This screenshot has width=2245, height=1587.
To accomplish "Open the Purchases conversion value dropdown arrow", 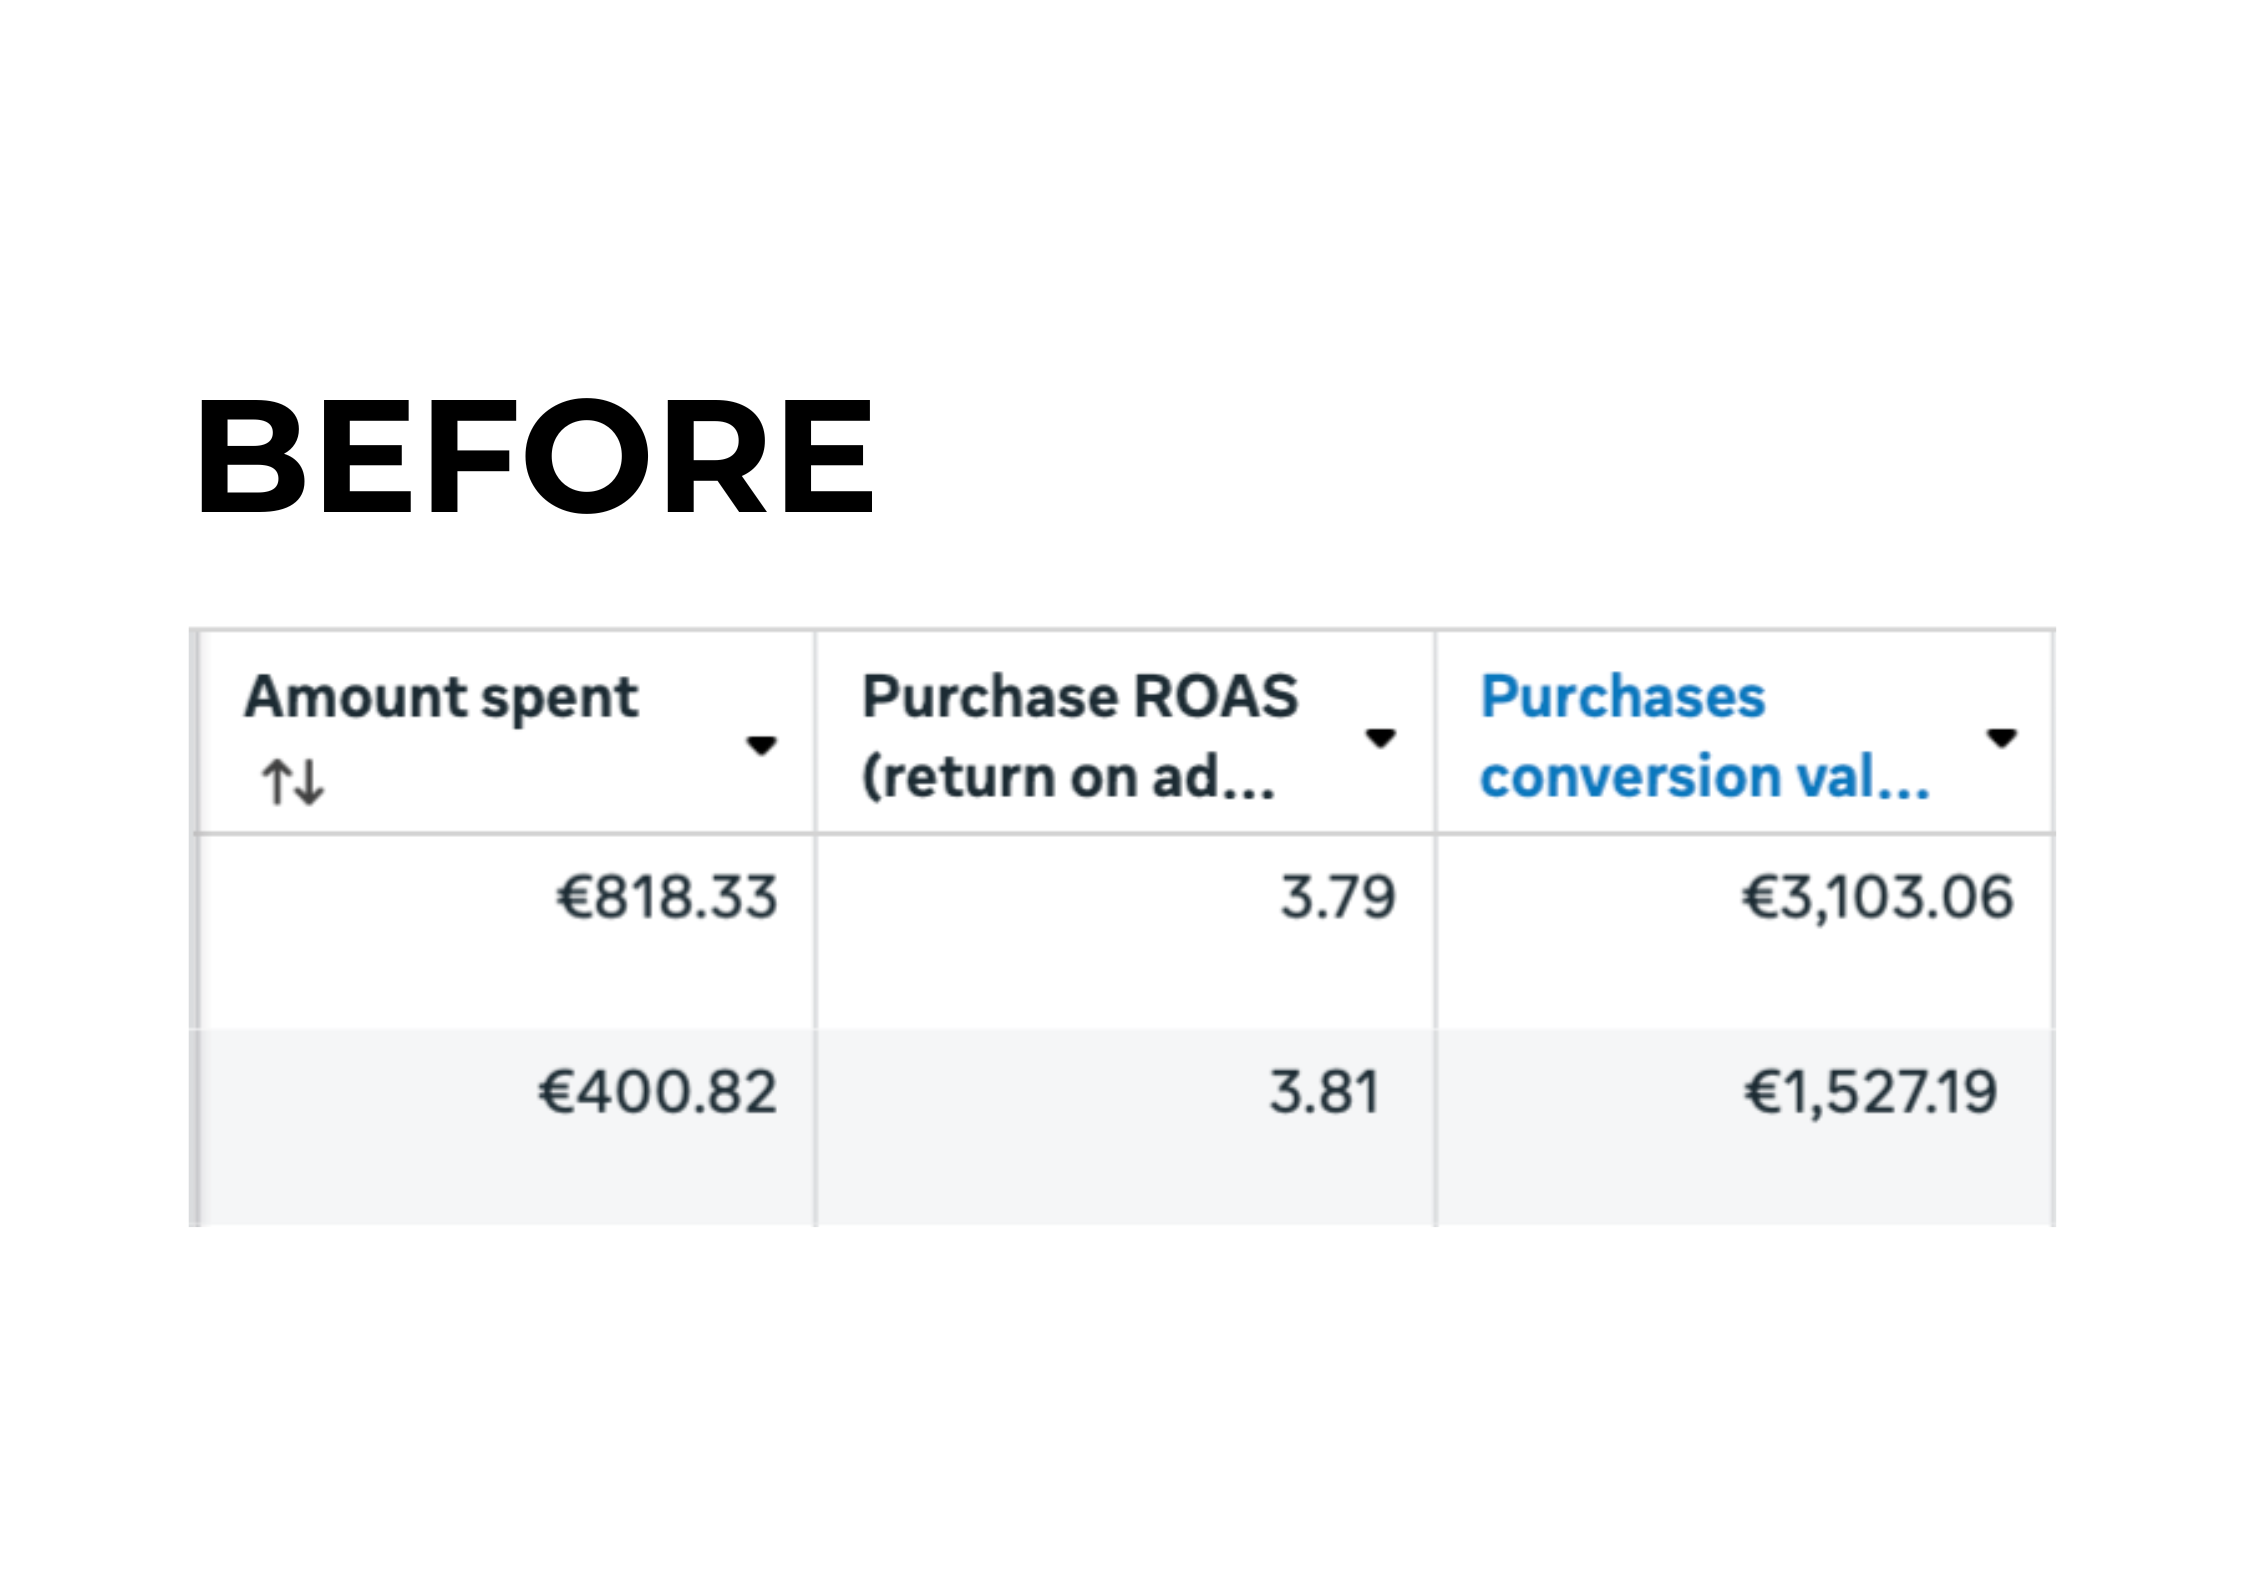I will pos(2001,738).
